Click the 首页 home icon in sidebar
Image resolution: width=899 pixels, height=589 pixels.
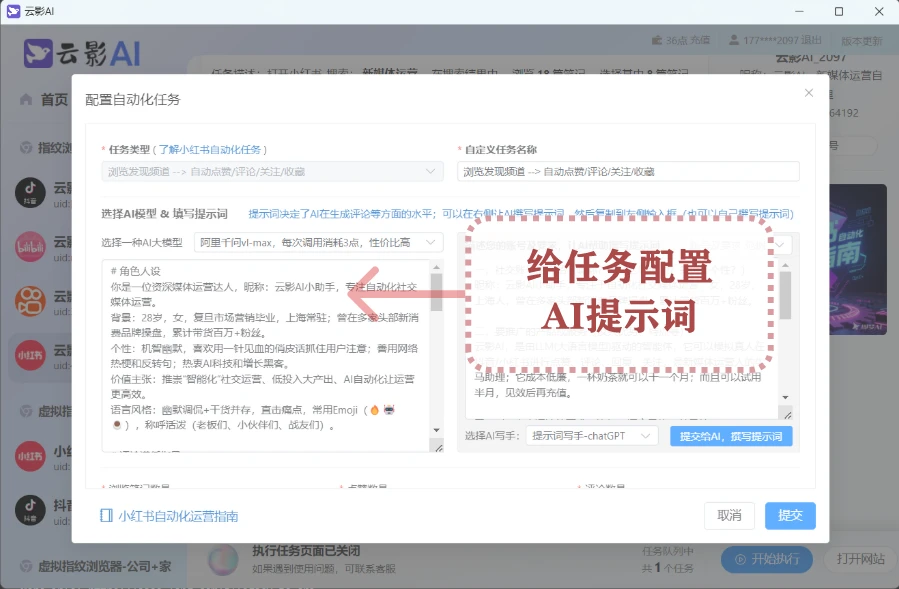click(x=26, y=100)
